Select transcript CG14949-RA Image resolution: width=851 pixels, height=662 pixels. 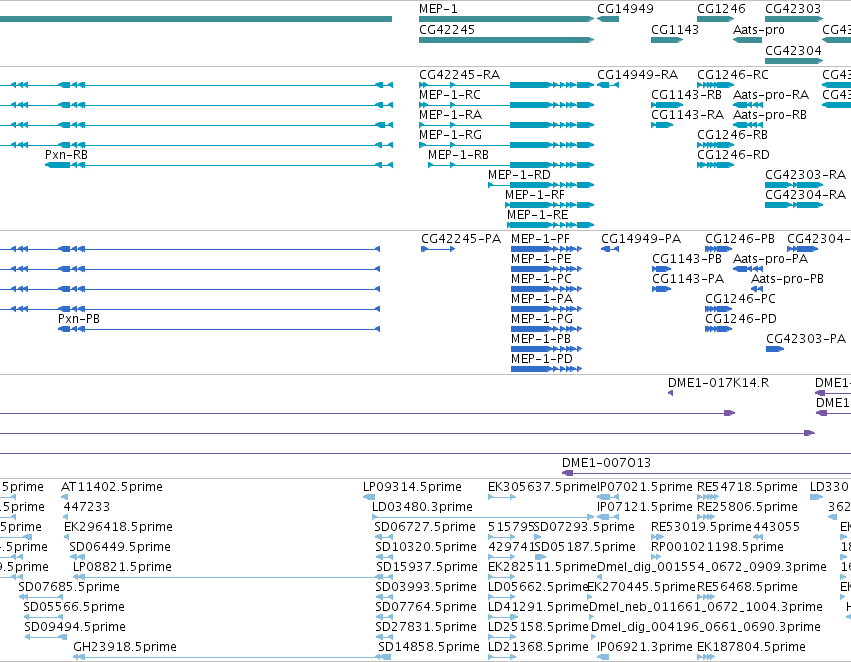point(608,85)
